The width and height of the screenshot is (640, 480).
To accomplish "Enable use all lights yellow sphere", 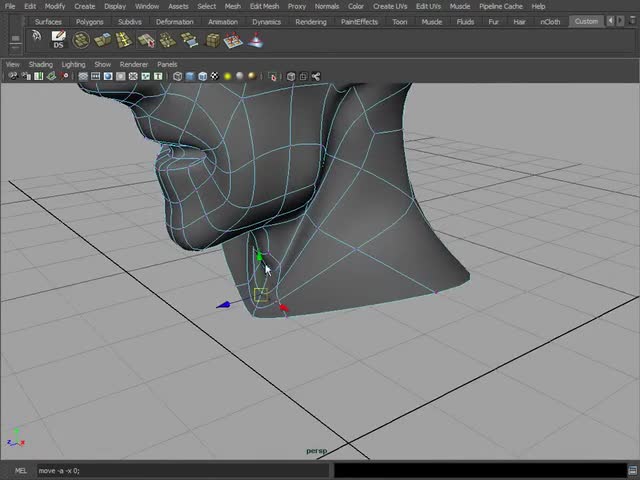I will pos(228,76).
